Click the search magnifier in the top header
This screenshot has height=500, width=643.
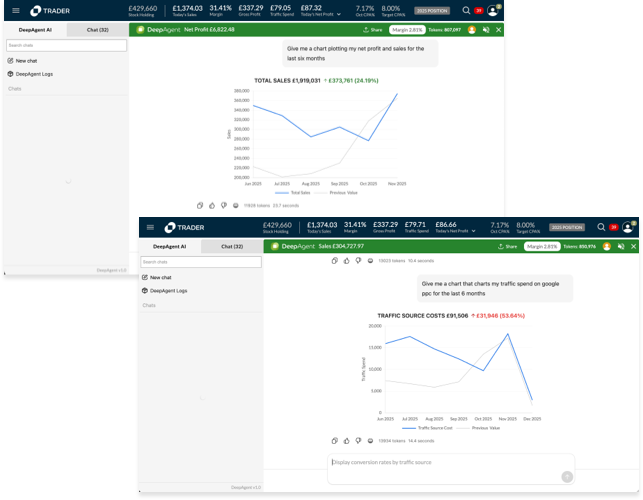pos(466,11)
